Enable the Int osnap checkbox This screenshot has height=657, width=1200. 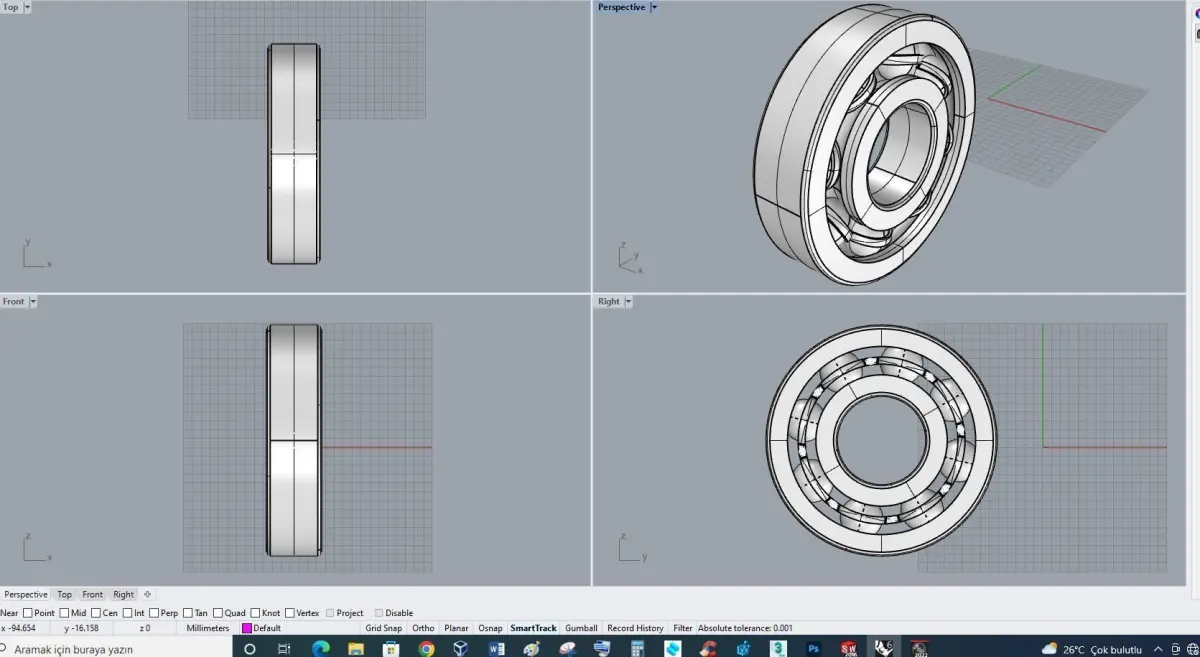tap(127, 613)
